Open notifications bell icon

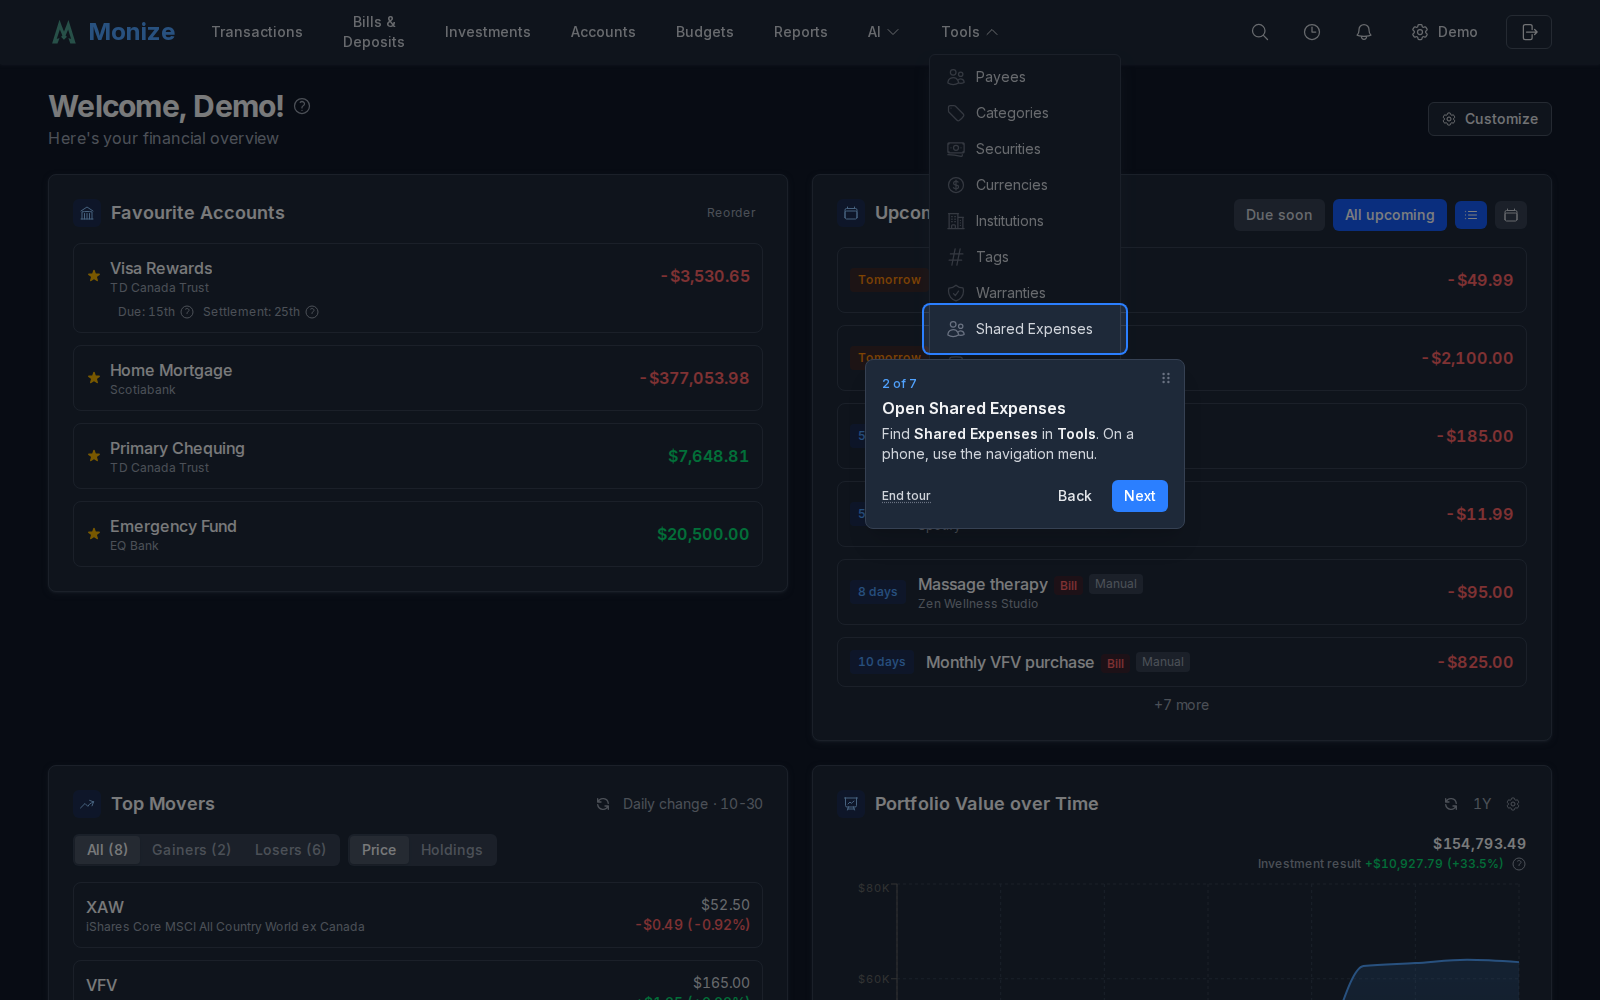click(x=1364, y=32)
